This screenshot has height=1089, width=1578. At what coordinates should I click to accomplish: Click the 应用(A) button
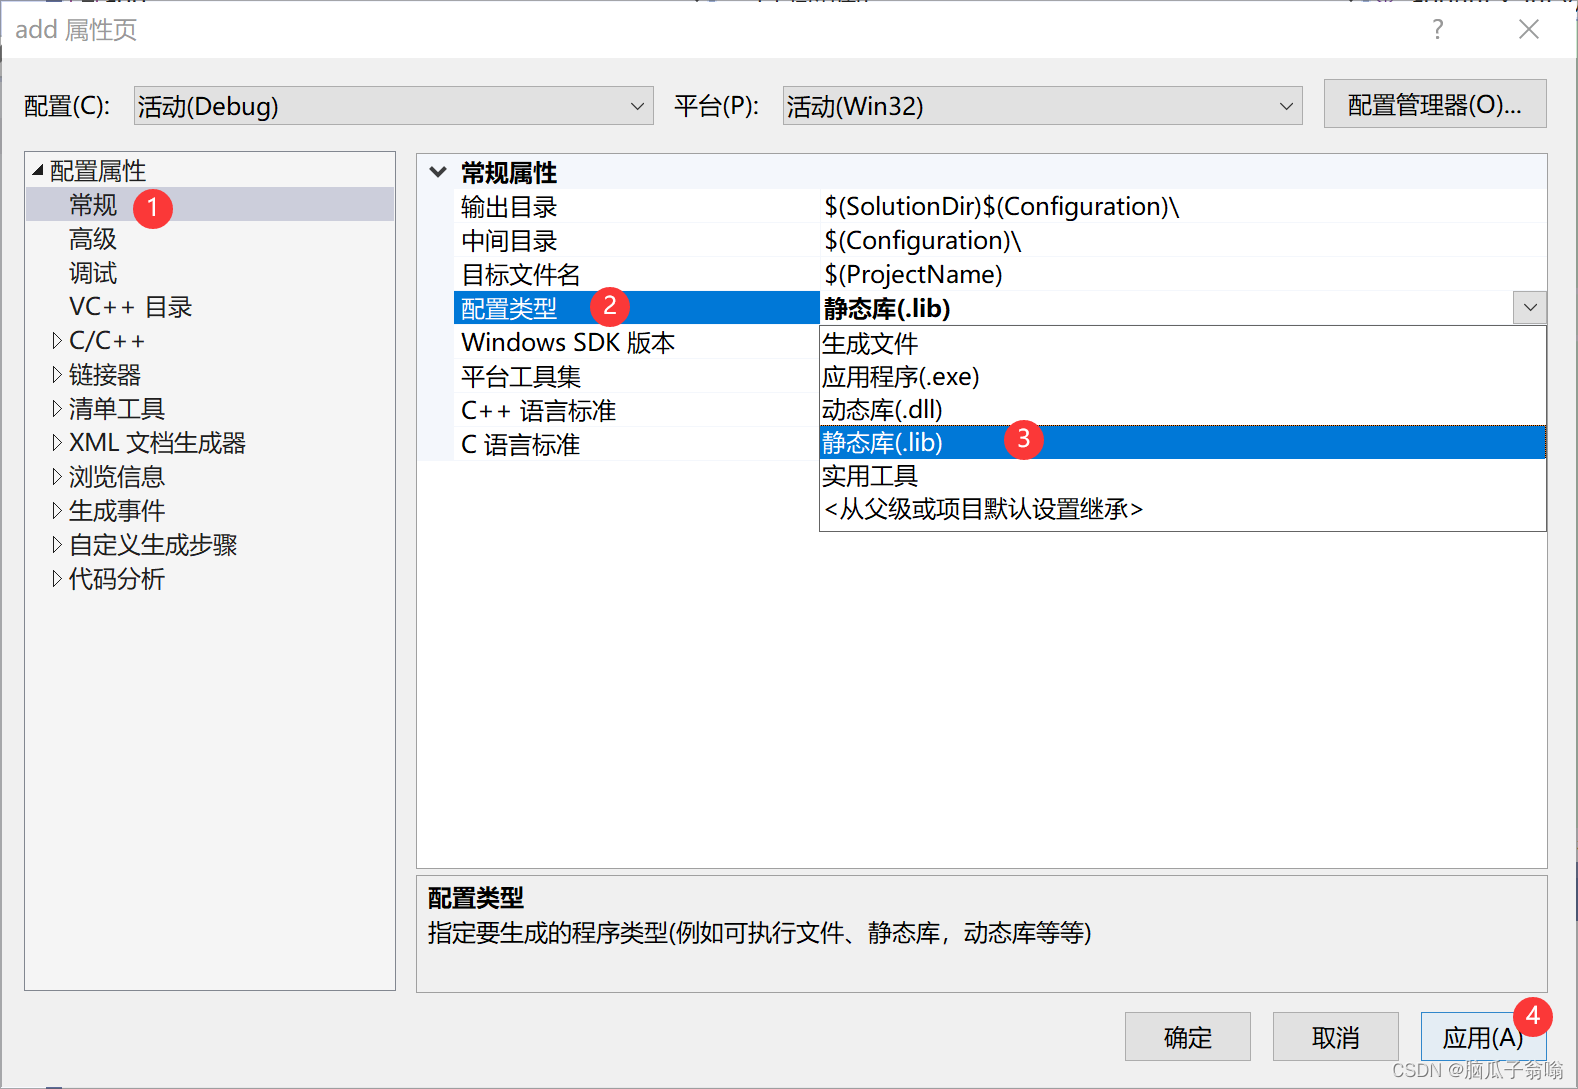pyautogui.click(x=1483, y=1037)
